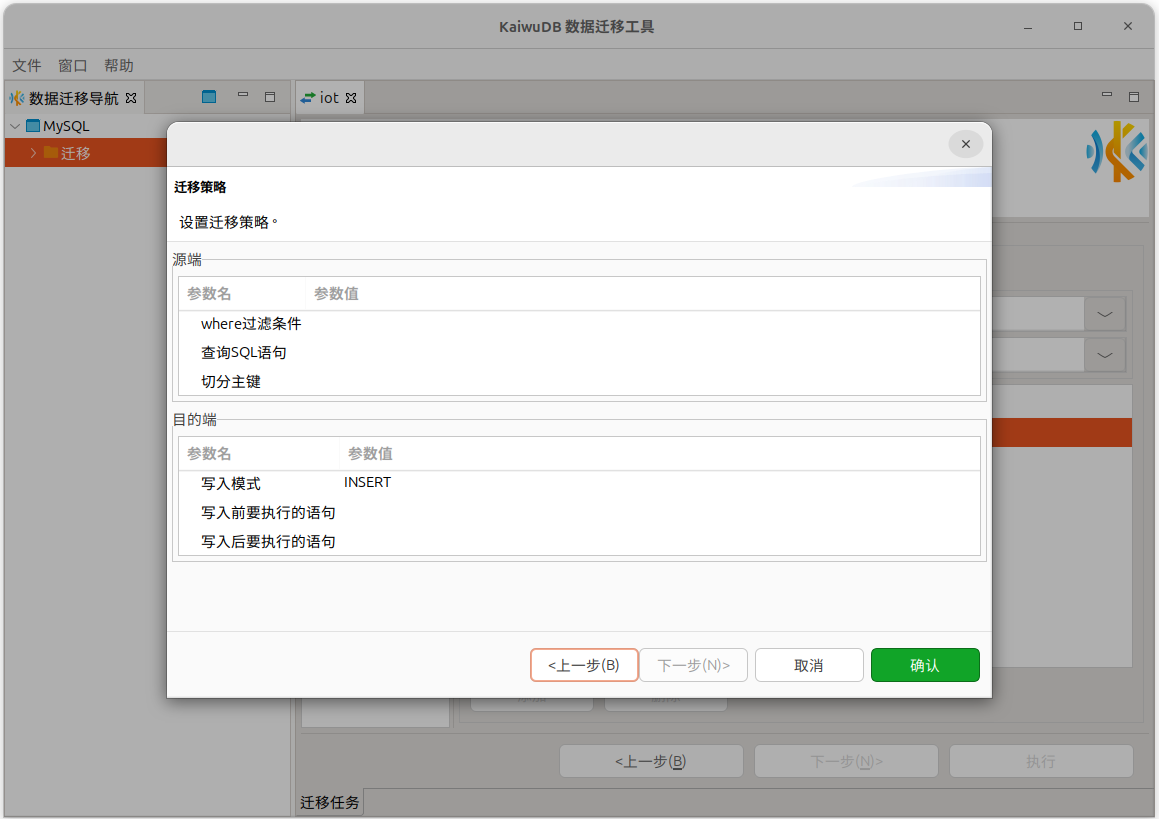The width and height of the screenshot is (1159, 819).
Task: Close the iot editor tab
Action: click(351, 98)
